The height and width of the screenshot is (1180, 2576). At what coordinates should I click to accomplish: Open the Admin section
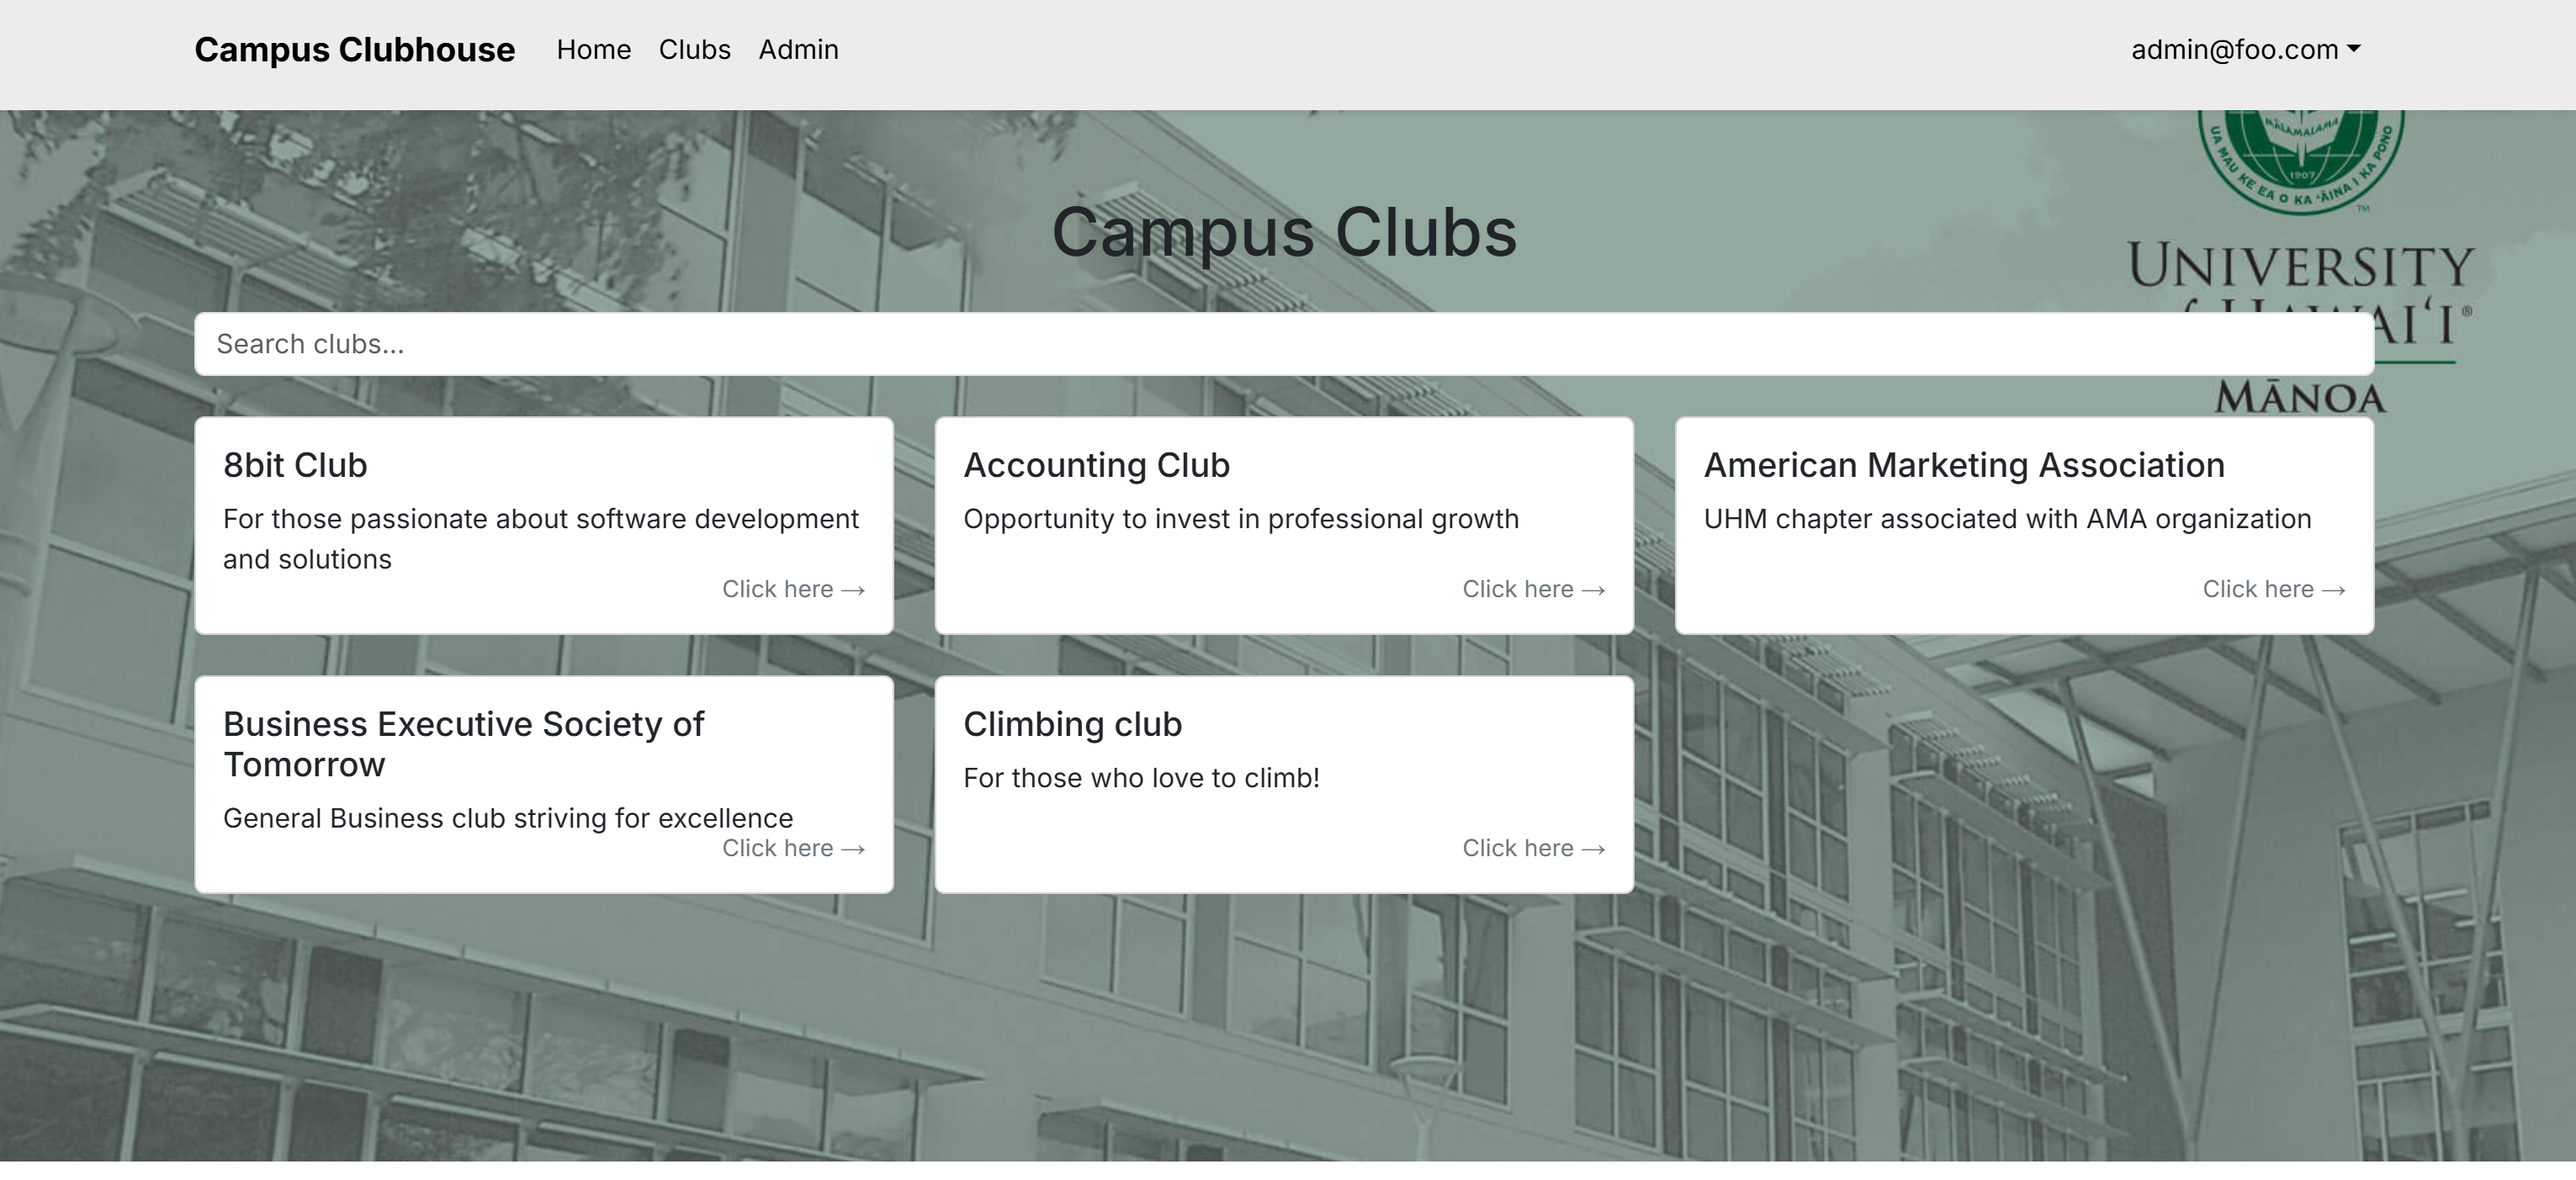click(799, 49)
